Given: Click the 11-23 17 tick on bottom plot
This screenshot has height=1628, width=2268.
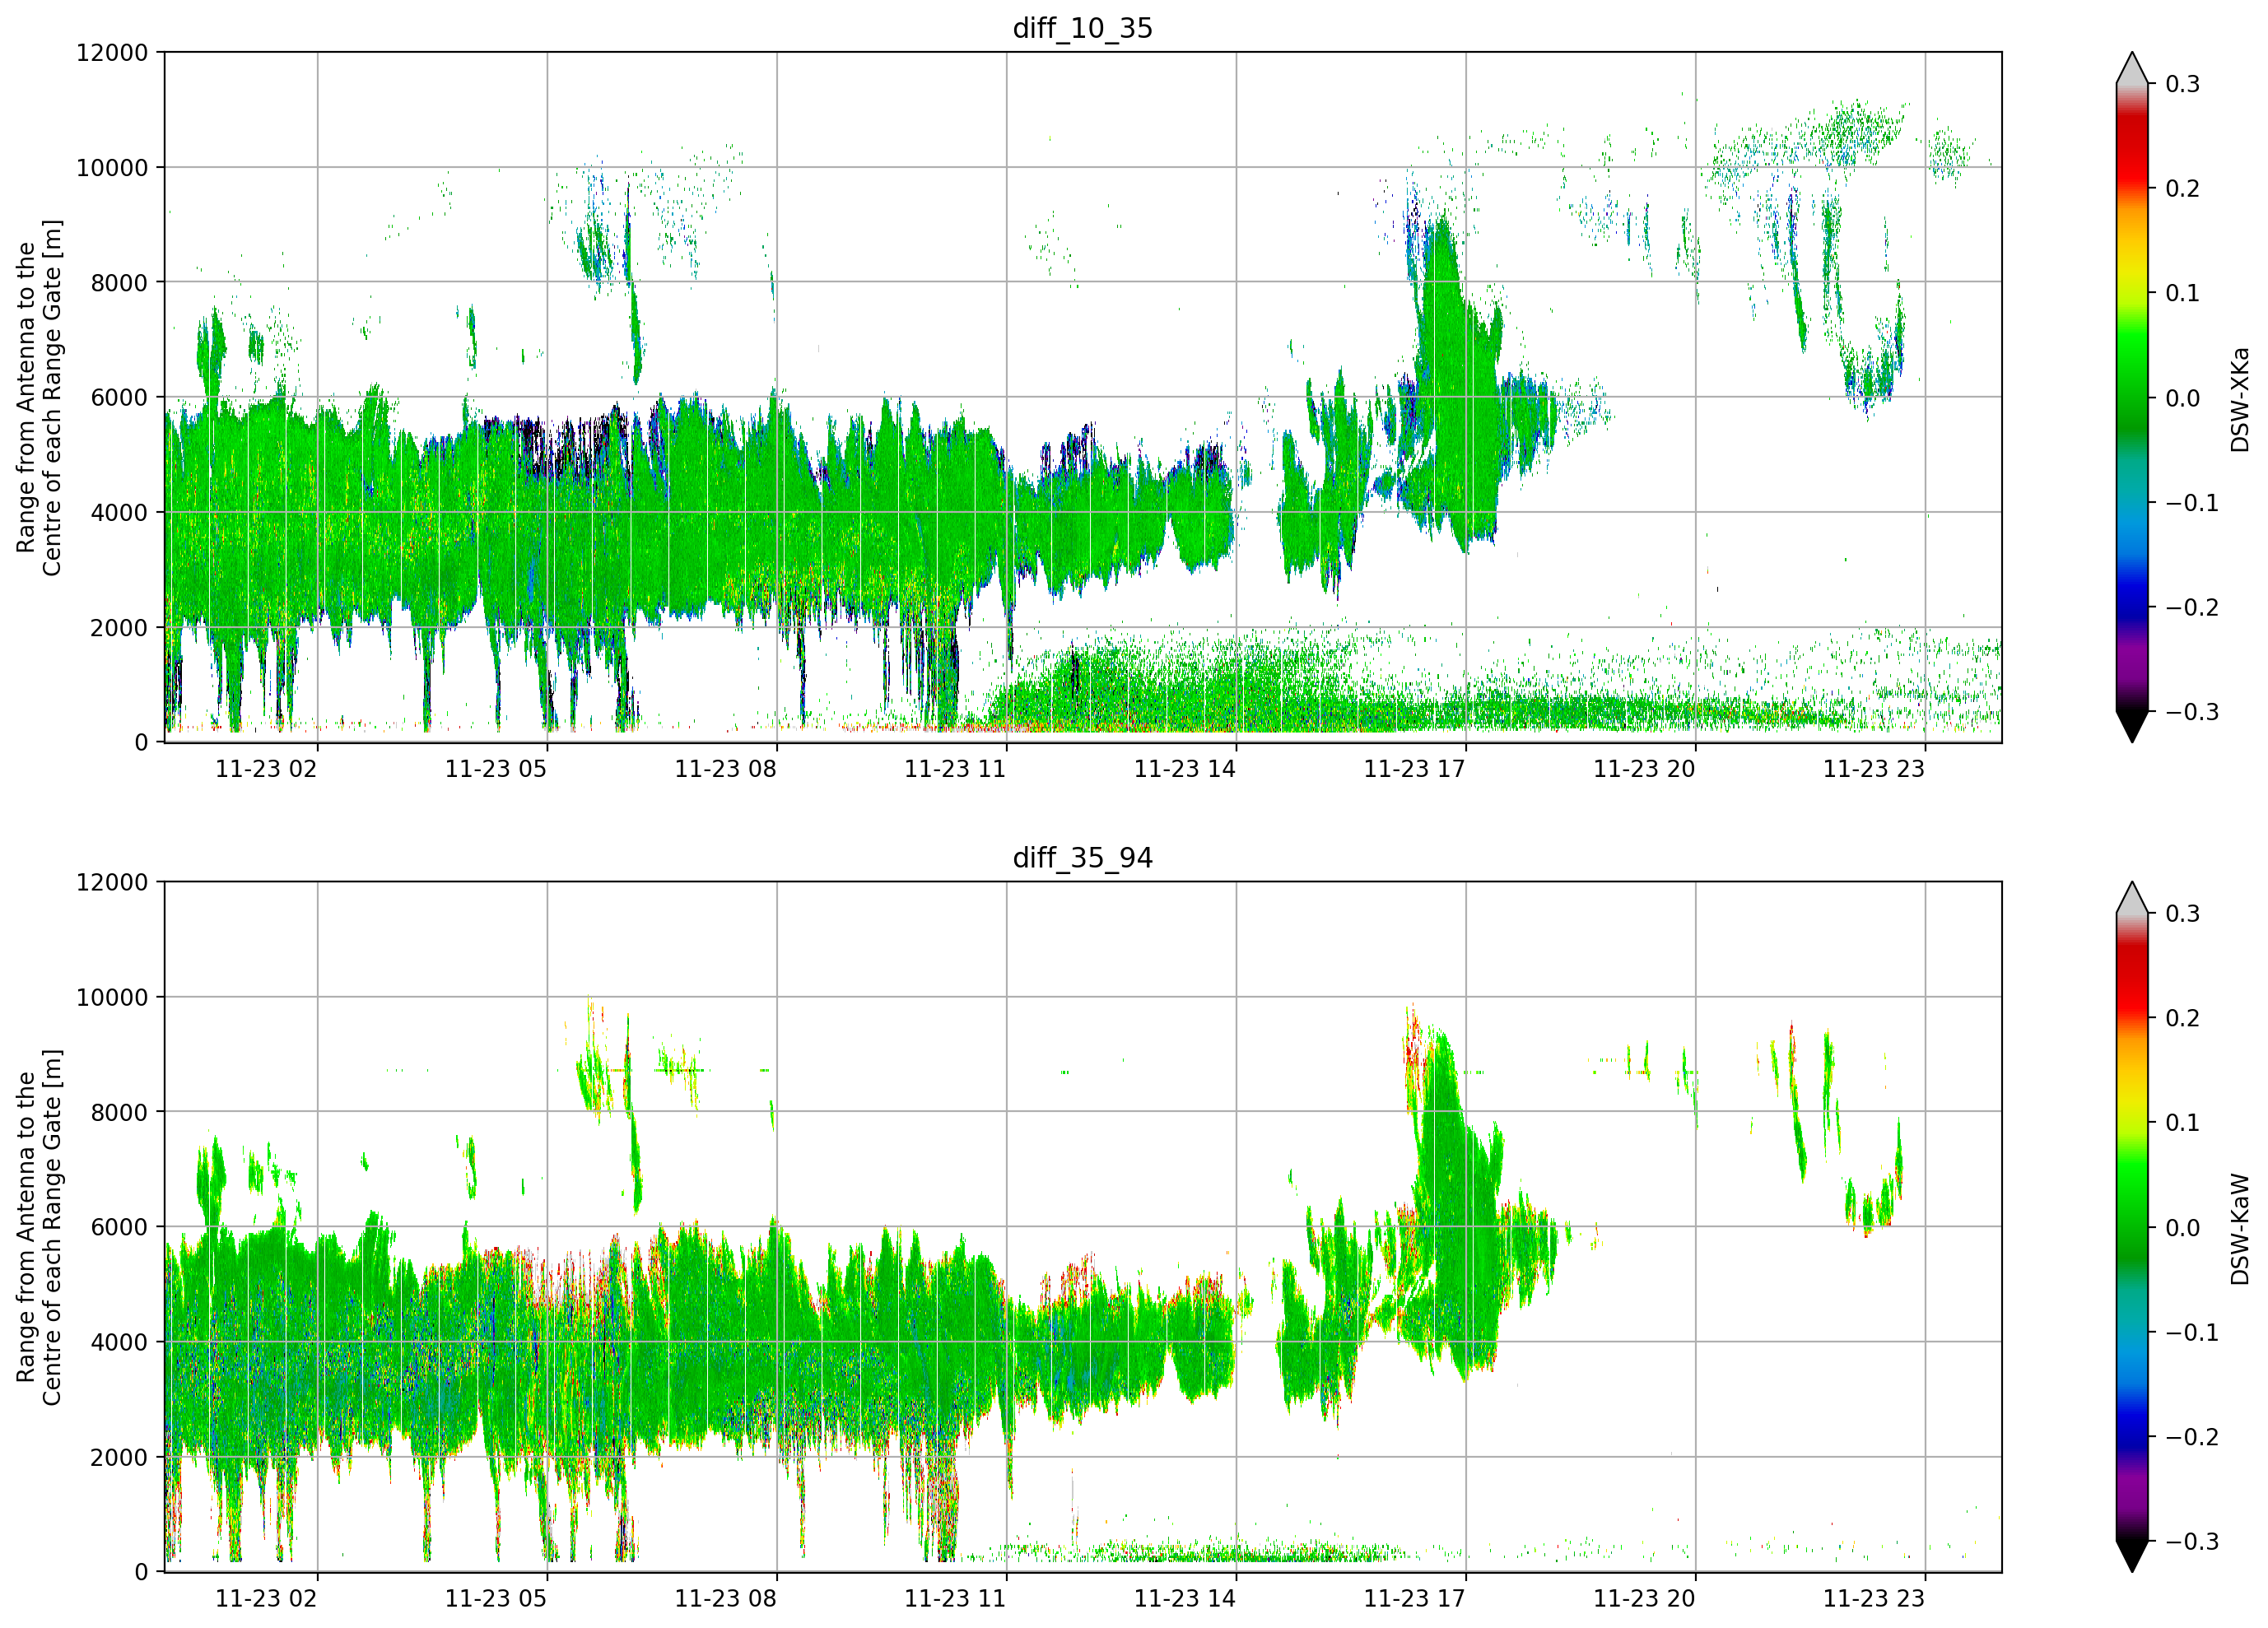Looking at the screenshot, I should tap(1414, 1598).
